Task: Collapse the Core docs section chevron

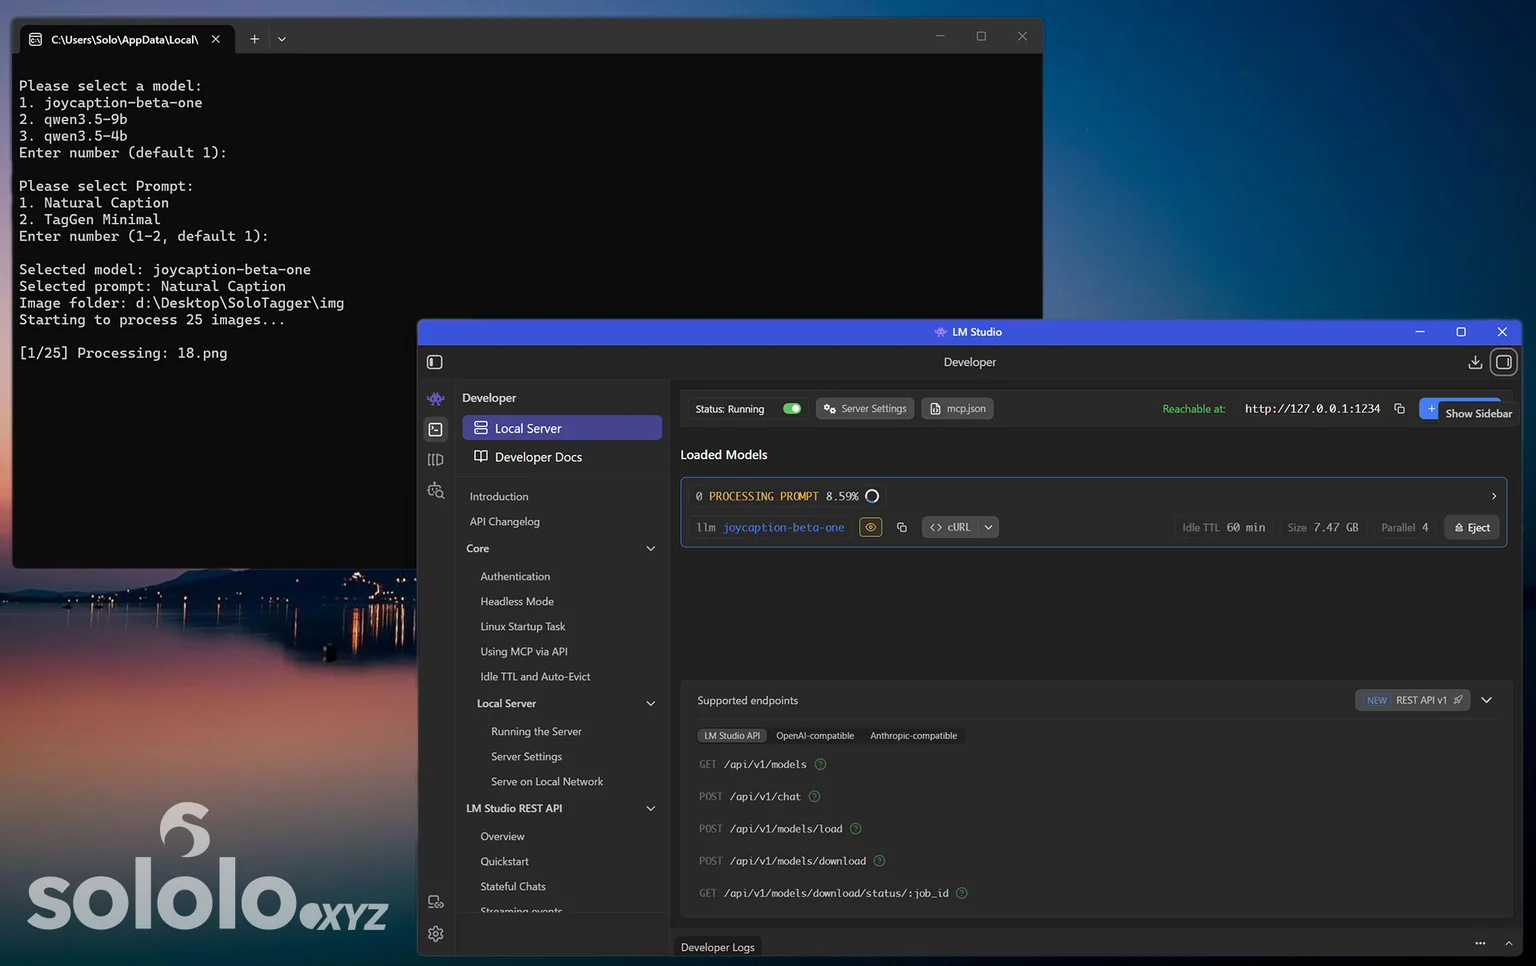Action: tap(651, 549)
